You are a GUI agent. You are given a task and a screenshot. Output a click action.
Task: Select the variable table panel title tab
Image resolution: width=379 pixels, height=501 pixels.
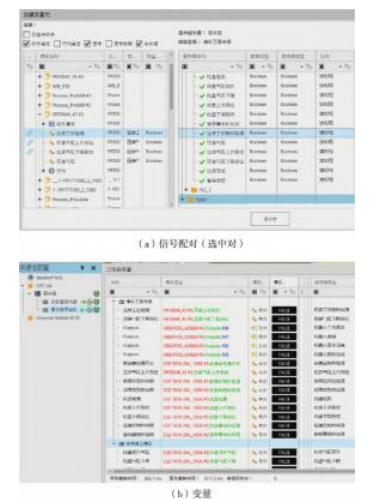[x=119, y=269]
